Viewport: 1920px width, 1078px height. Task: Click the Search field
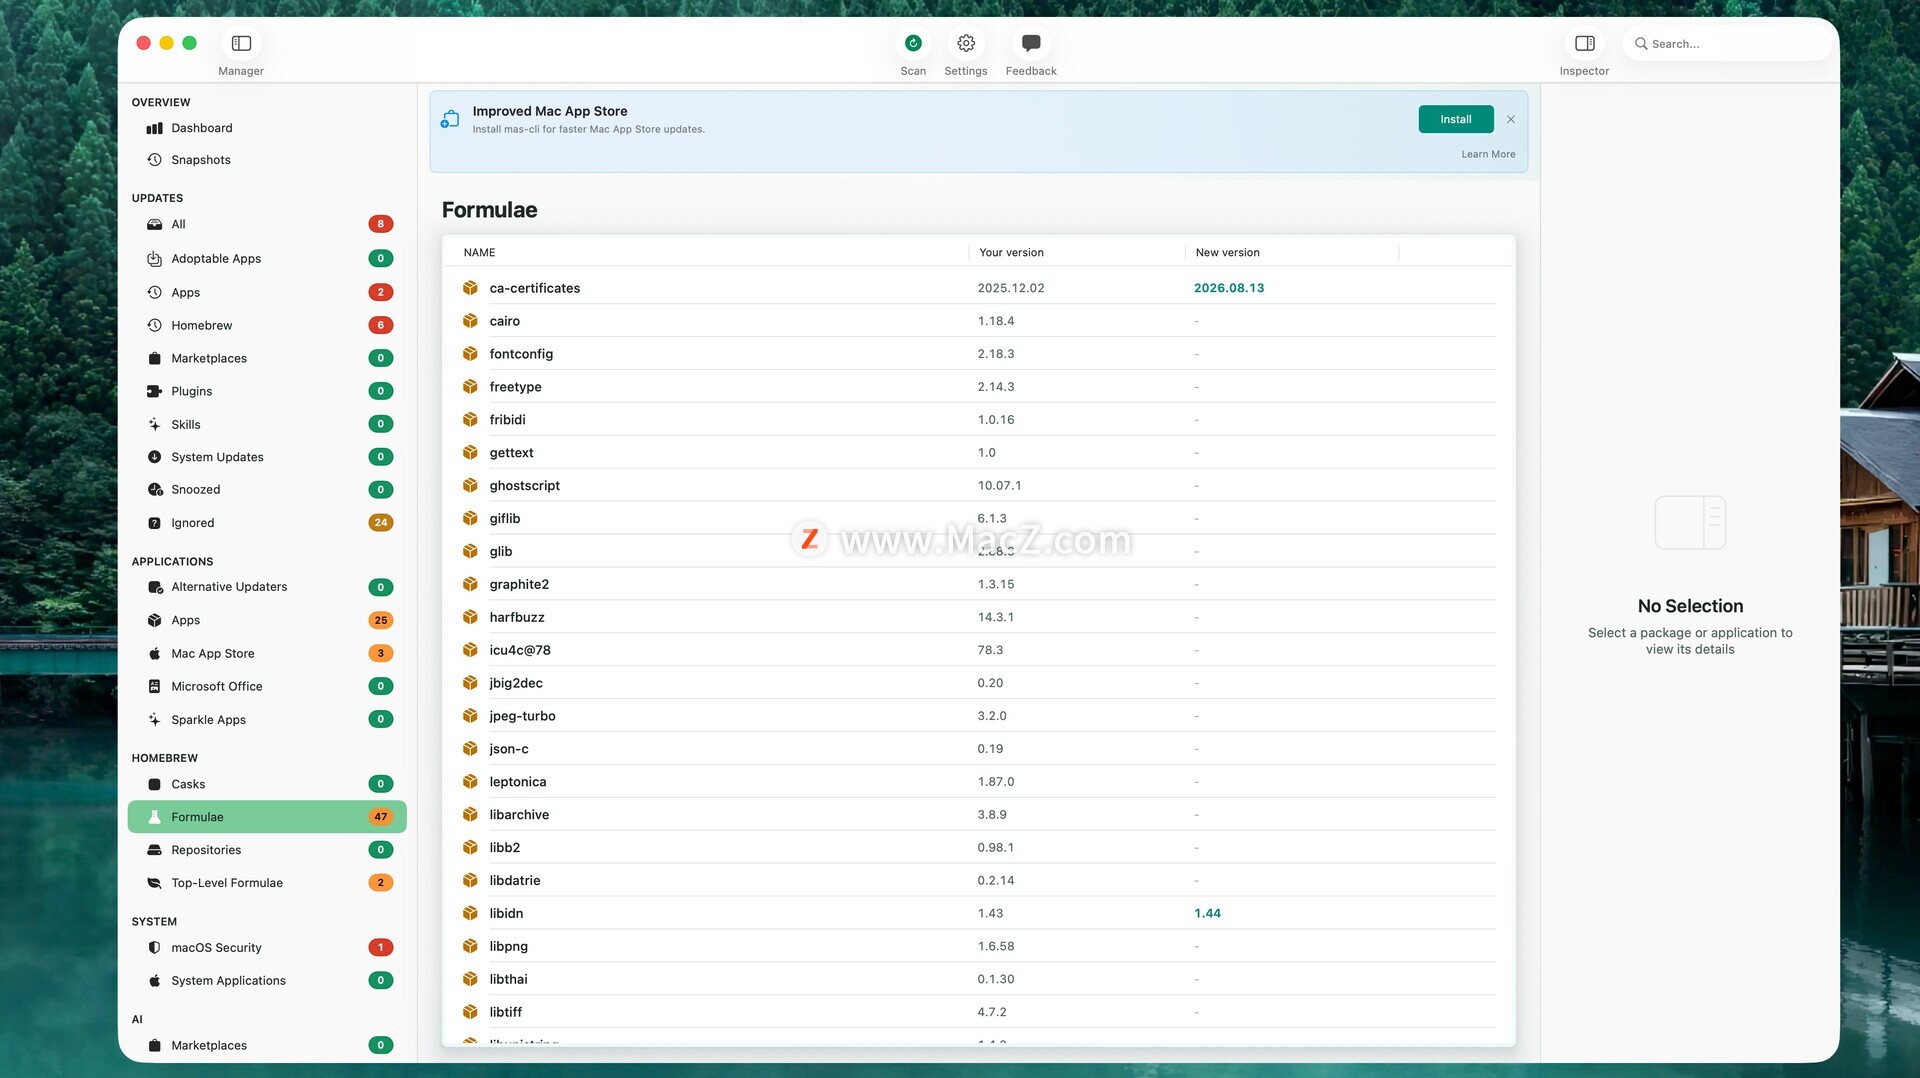[x=1728, y=44]
